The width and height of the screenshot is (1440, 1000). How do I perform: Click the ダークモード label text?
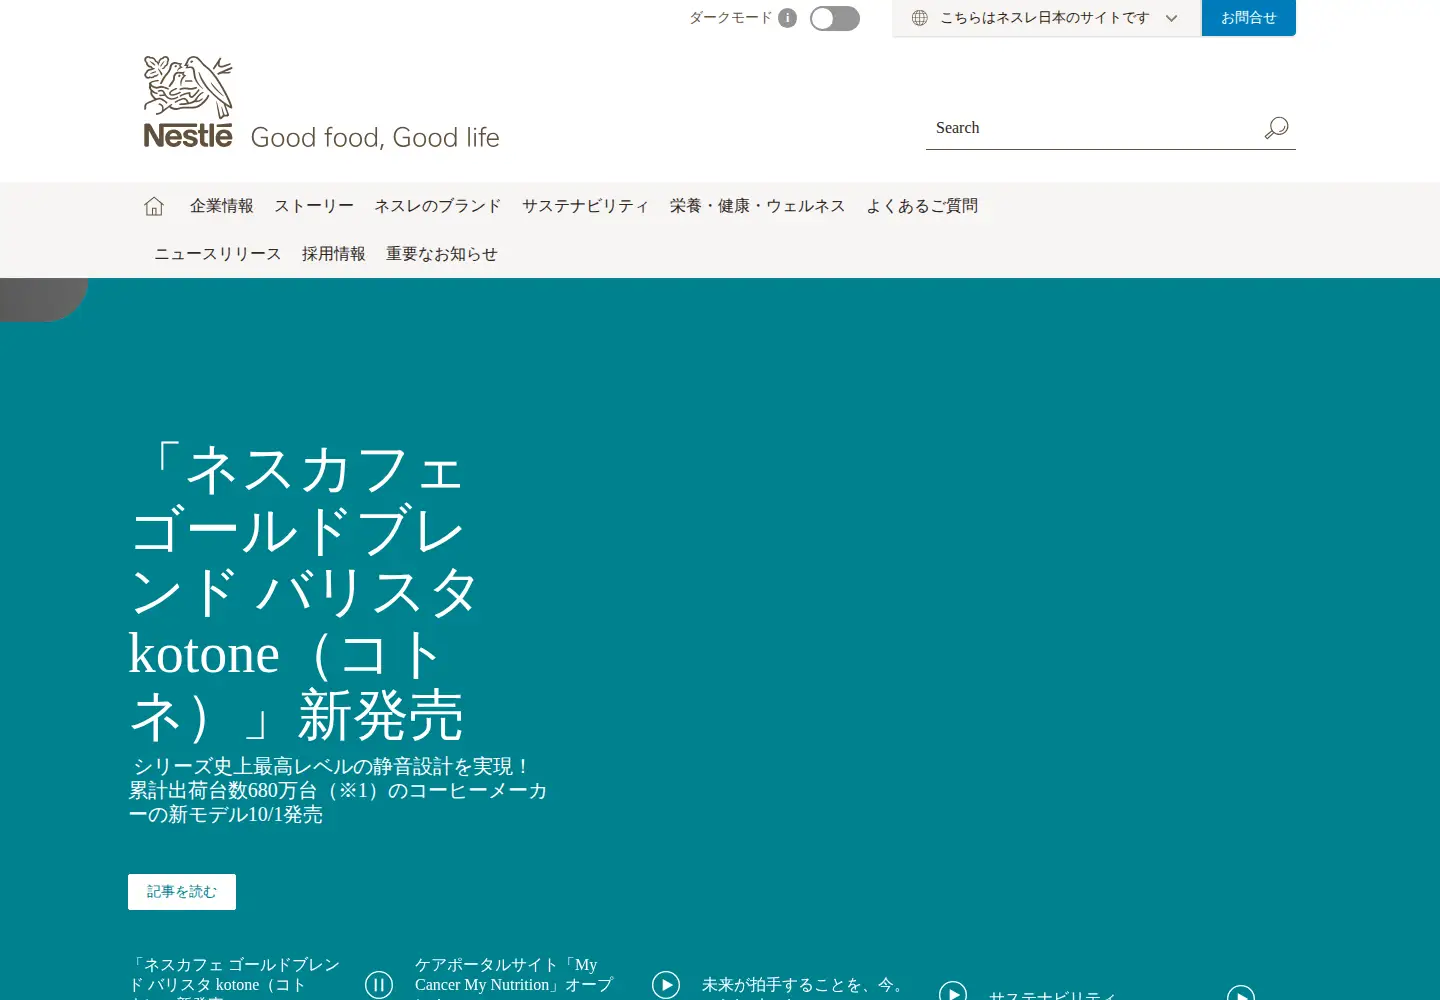coord(731,18)
